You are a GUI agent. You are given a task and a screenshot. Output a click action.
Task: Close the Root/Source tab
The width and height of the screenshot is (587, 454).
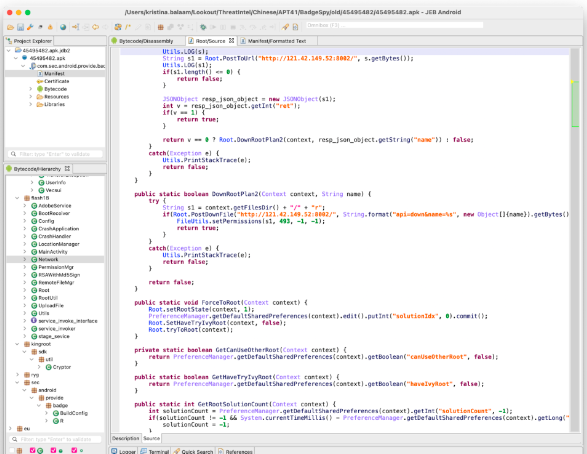click(x=231, y=40)
